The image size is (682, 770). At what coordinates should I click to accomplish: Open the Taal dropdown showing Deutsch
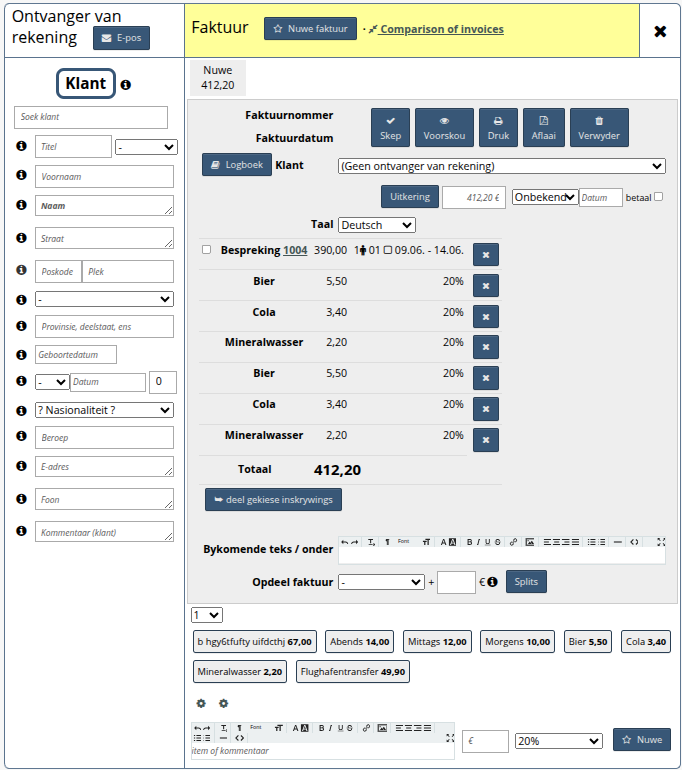(377, 225)
